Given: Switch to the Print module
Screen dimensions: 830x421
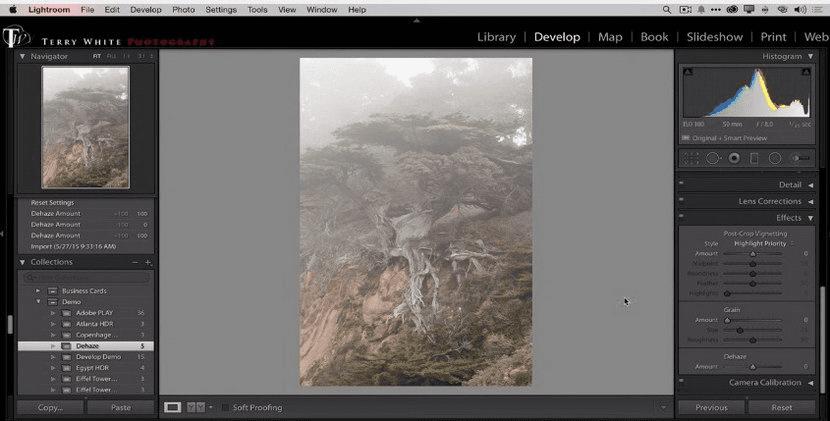Looking at the screenshot, I should (773, 37).
